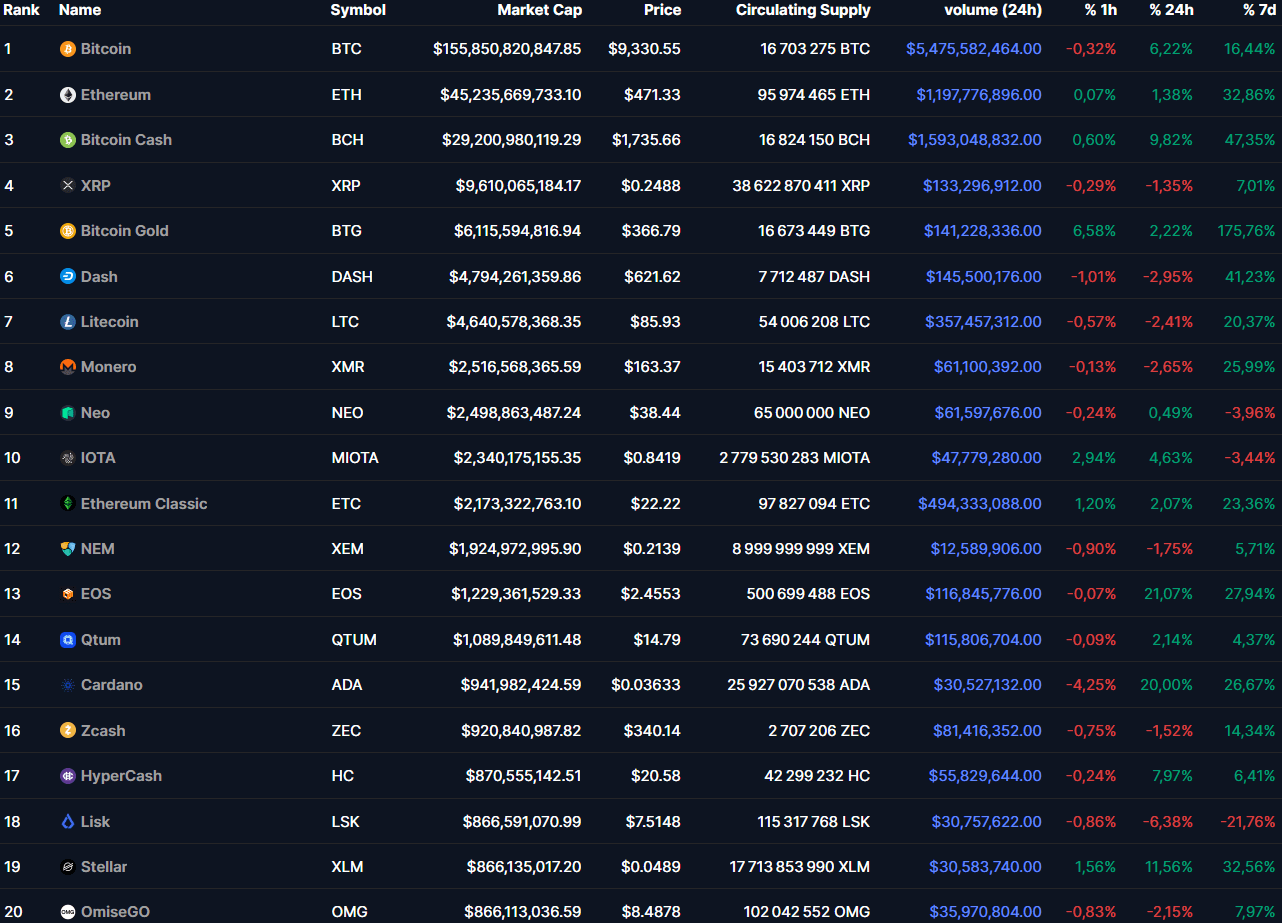Select Neo's circulating supply 65 000 000 NEO
Screen dimensions: 1282x923
812,413
